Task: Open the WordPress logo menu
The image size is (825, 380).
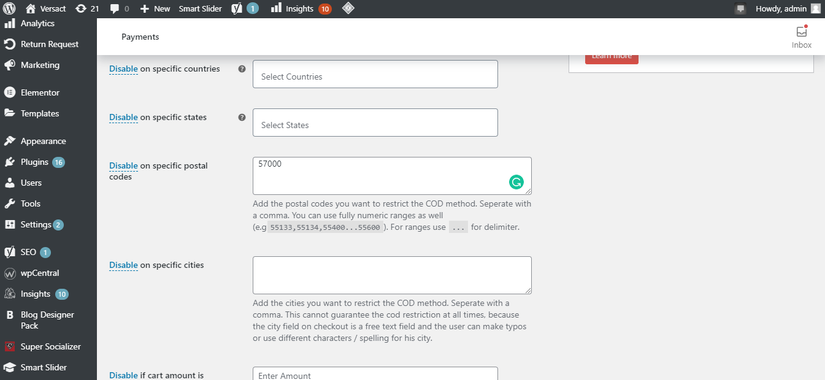Action: (9, 8)
